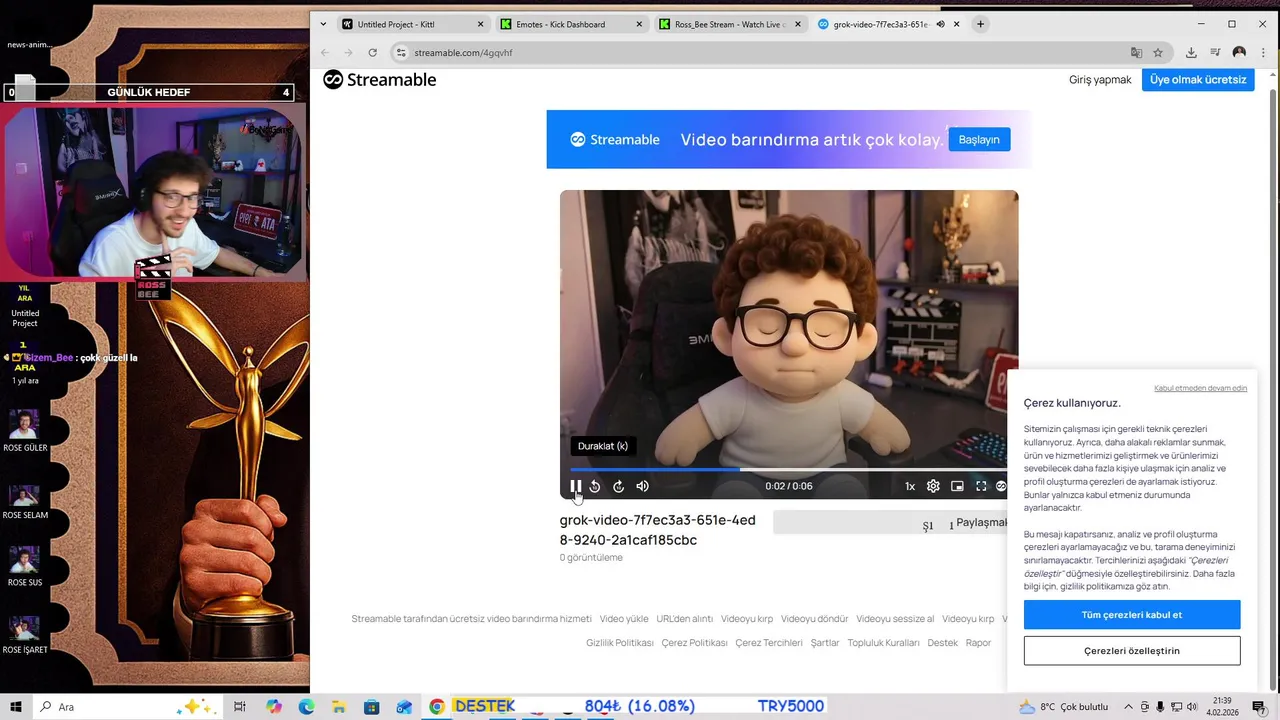Open the URL'den alıntı footer link
Viewport: 1280px width, 720px height.
684,619
